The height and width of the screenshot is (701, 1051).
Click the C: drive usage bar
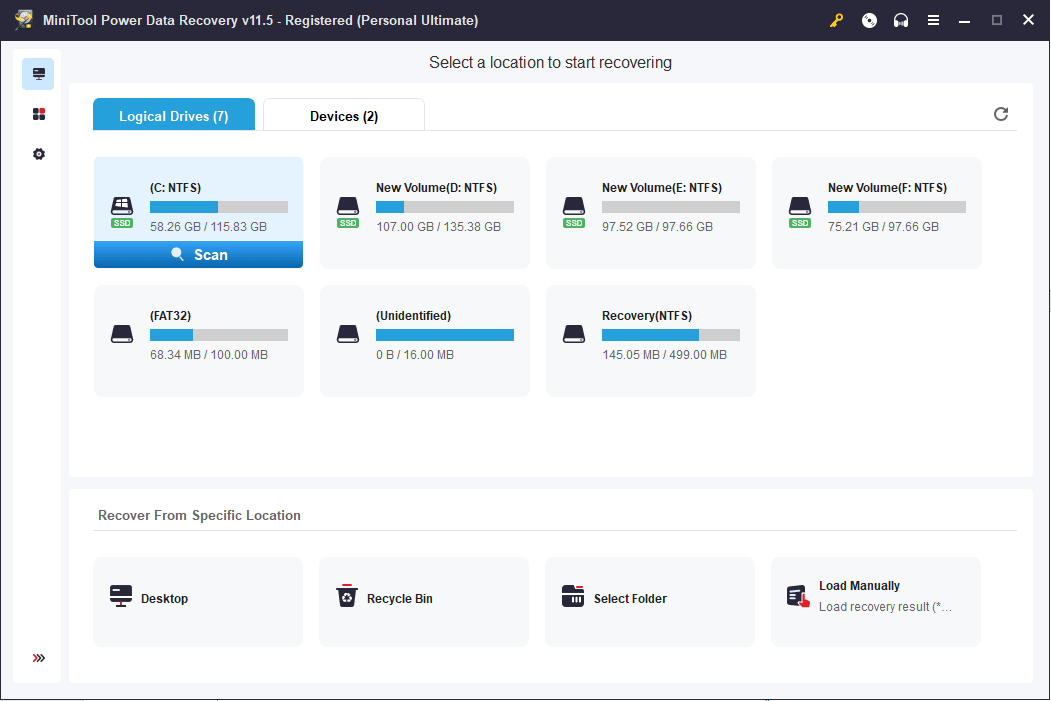[219, 207]
